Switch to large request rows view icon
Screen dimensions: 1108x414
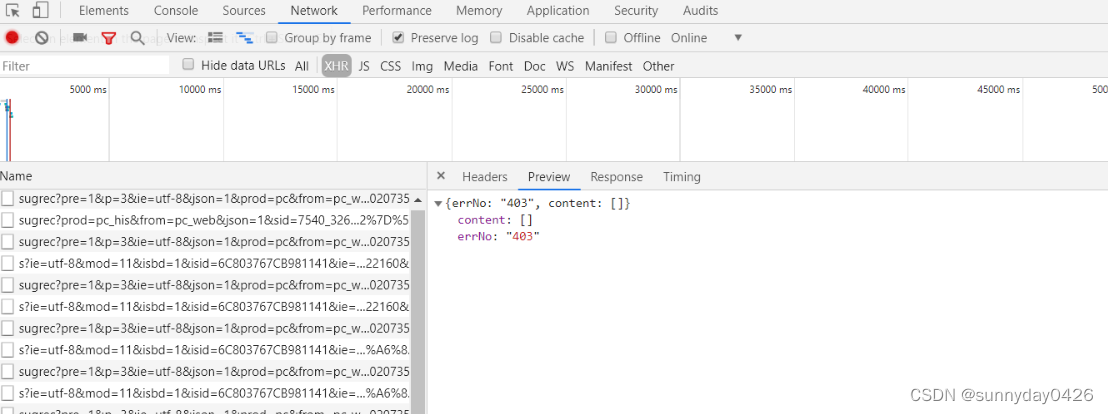pyautogui.click(x=216, y=37)
